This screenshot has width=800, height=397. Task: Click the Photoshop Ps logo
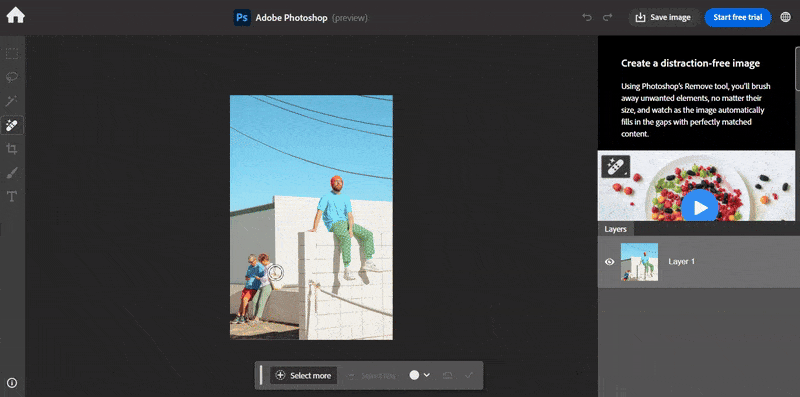[242, 18]
